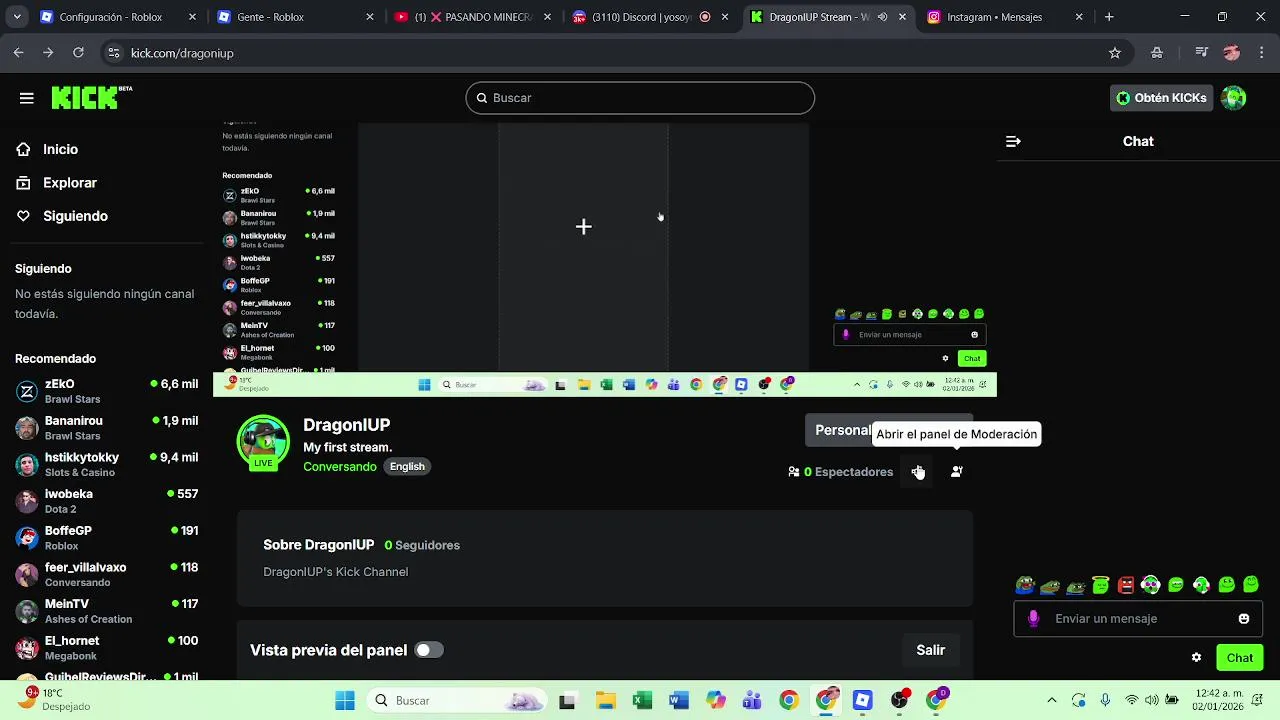Image resolution: width=1280 pixels, height=720 pixels.
Task: Reload the Kick page
Action: (x=78, y=53)
